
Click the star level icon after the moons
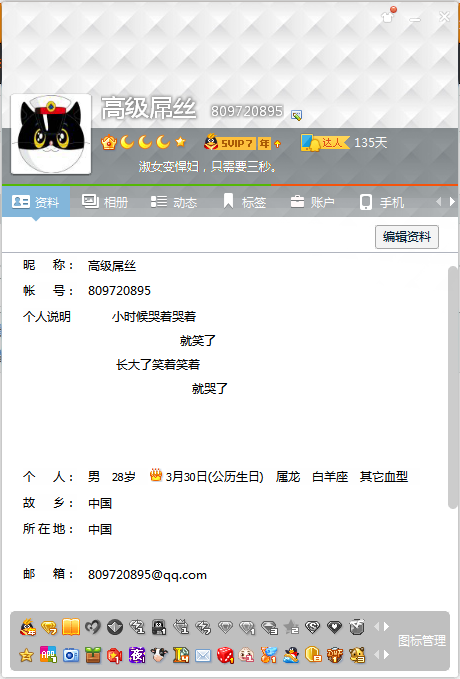tap(181, 142)
